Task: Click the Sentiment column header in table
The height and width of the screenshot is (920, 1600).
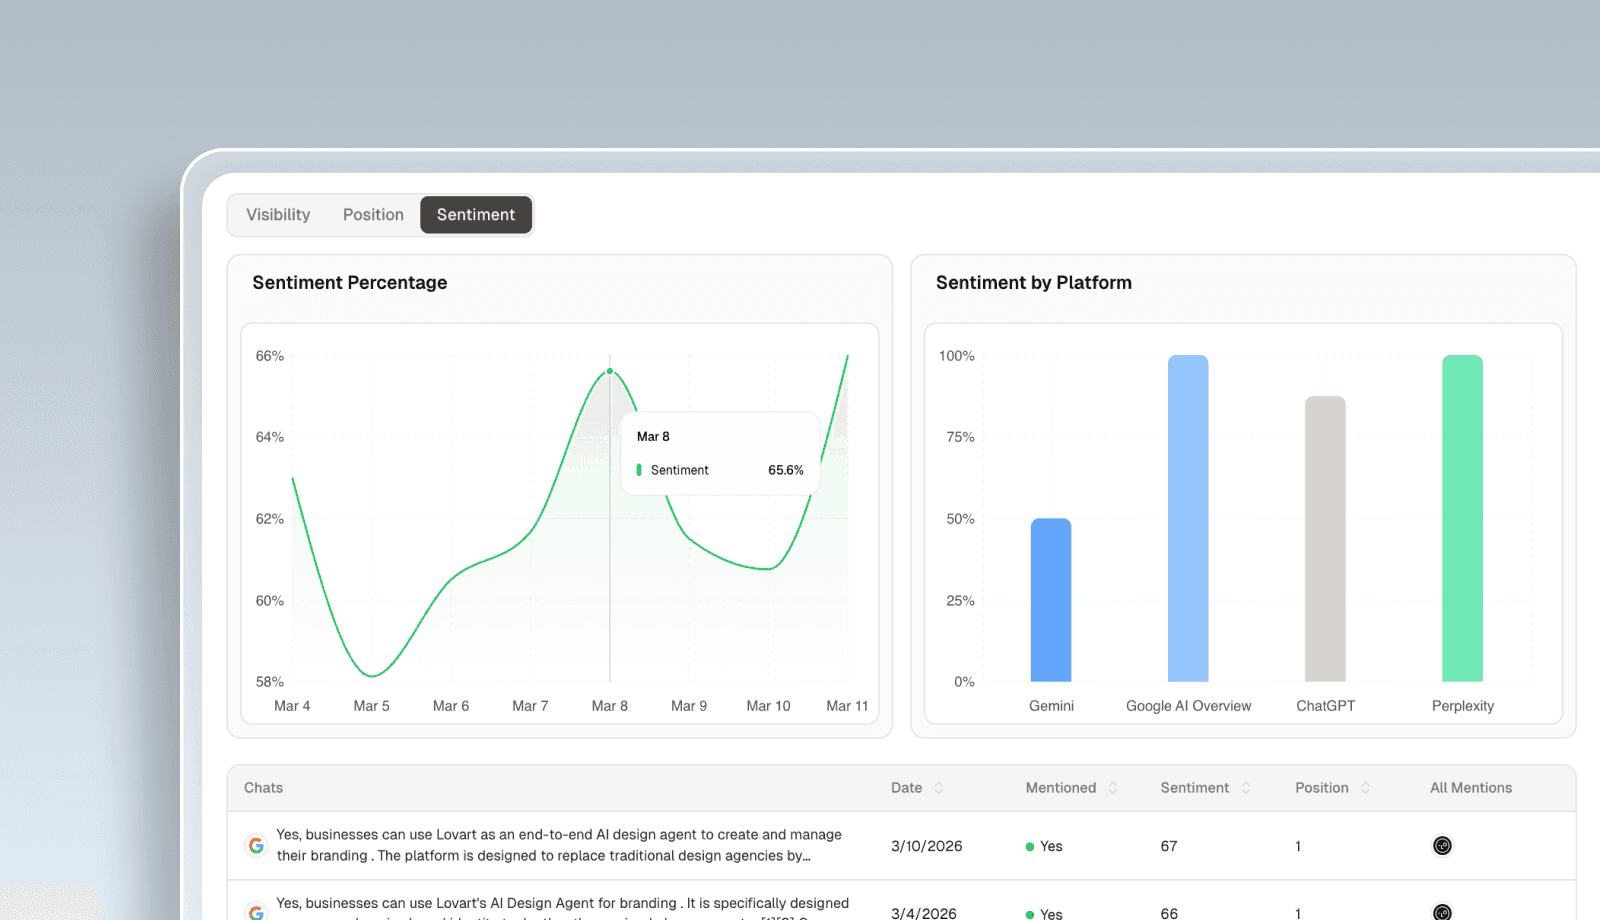Action: coord(1195,788)
